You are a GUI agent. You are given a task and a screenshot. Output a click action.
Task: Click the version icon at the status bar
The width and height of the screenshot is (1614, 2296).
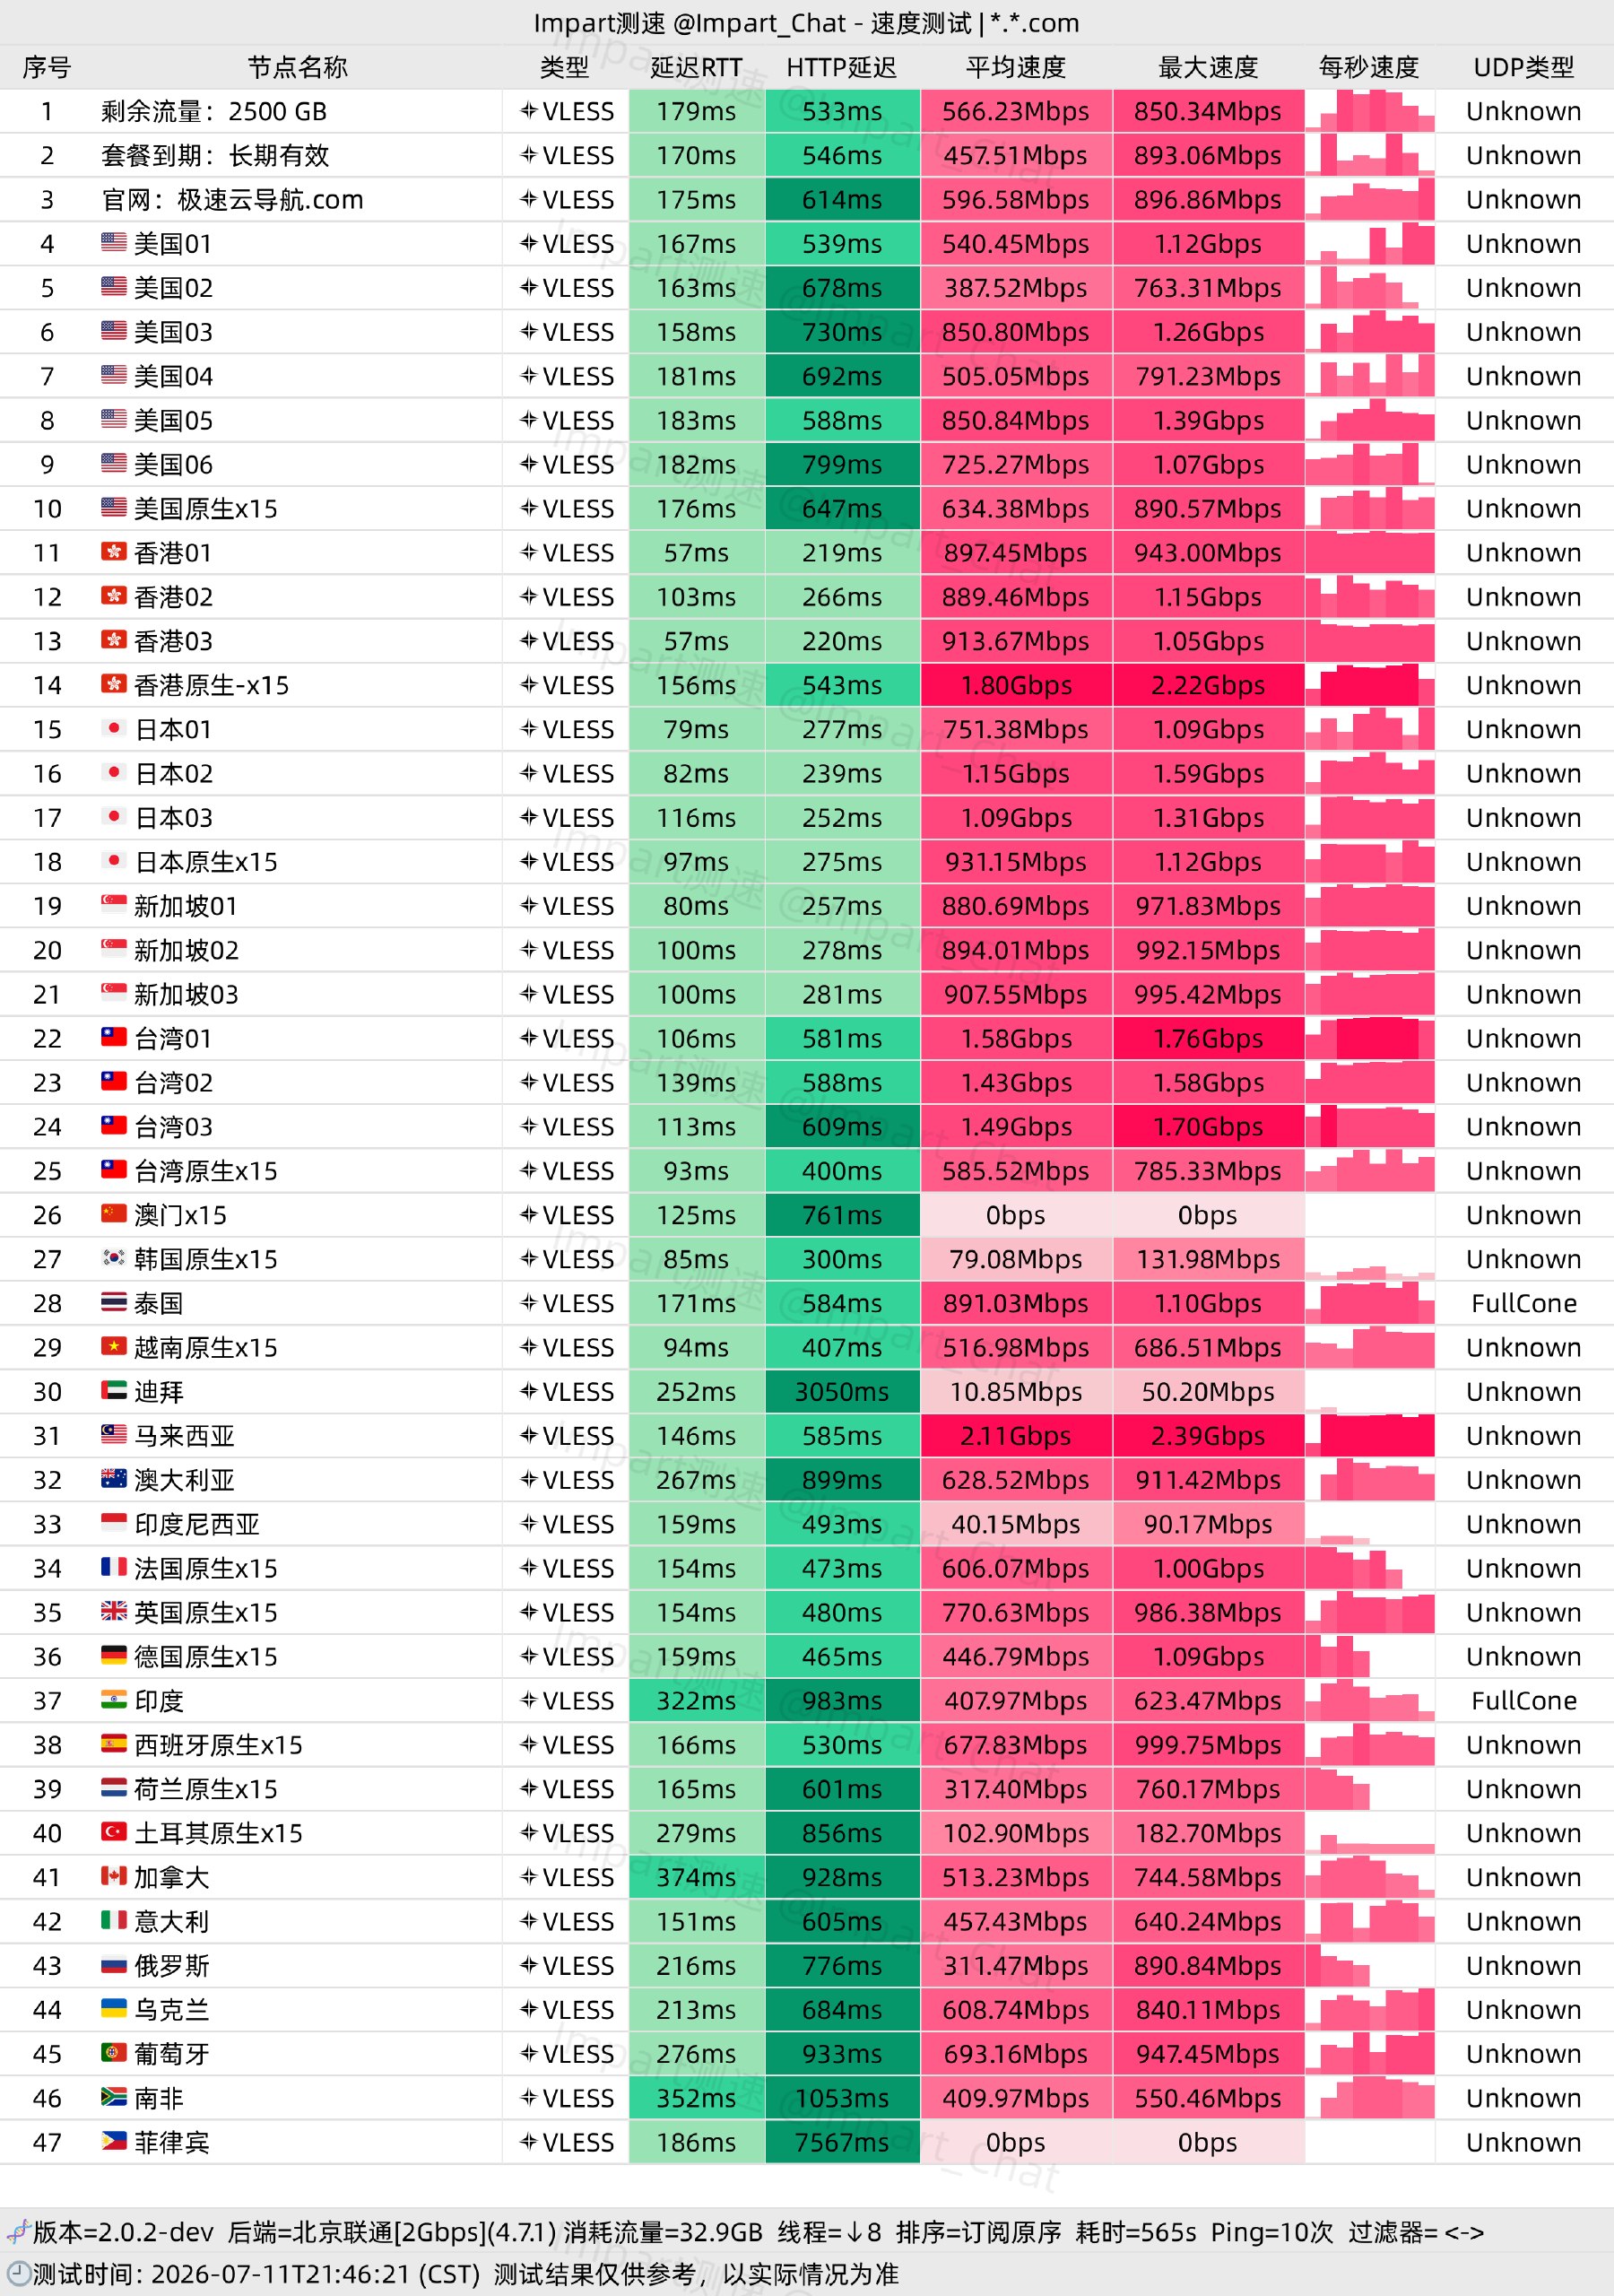(18, 2231)
